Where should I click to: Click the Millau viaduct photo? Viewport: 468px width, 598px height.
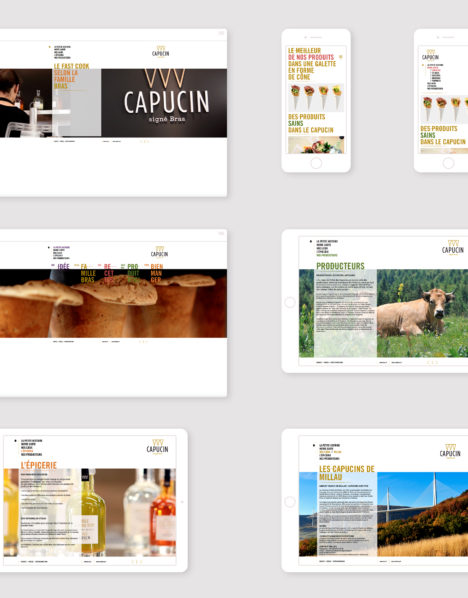coord(423,514)
